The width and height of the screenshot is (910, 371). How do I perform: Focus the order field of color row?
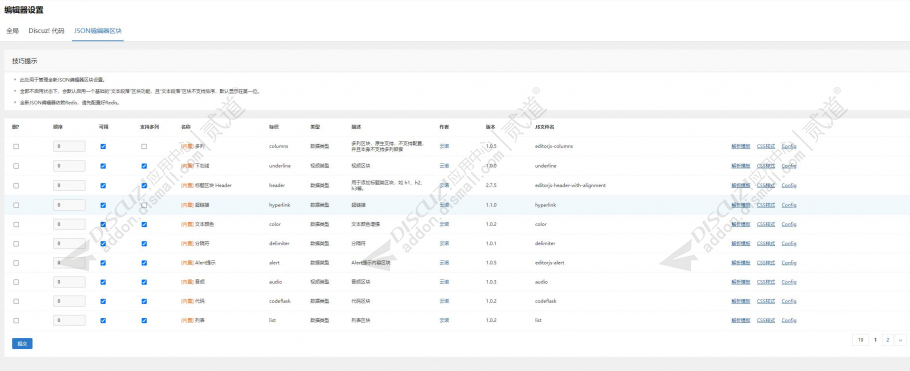[69, 224]
